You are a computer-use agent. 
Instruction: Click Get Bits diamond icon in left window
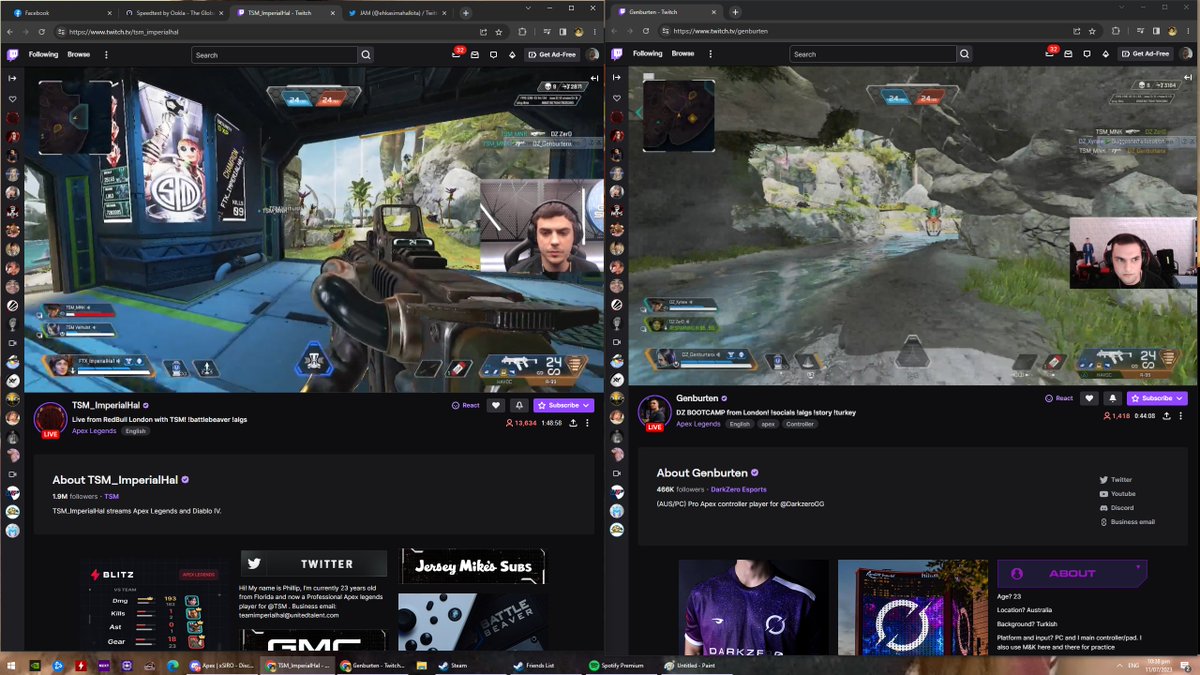(x=513, y=54)
